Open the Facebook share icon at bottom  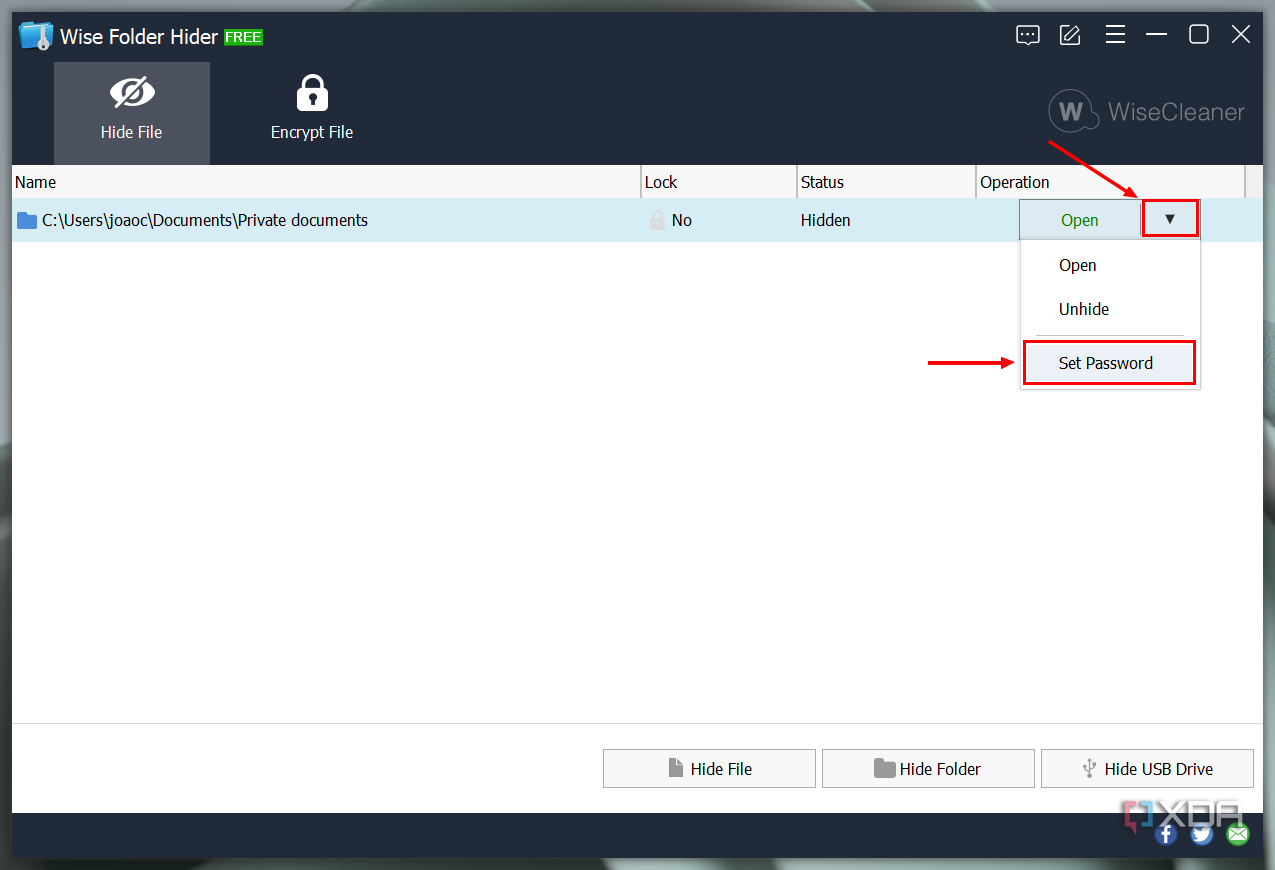(x=1165, y=832)
